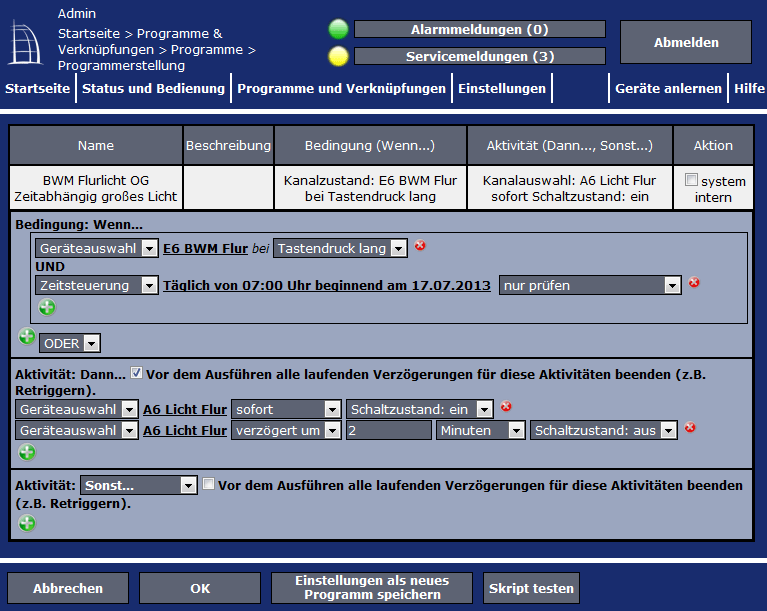This screenshot has height=611, width=767.
Task: Add a new Dann activity
Action: [x=27, y=452]
